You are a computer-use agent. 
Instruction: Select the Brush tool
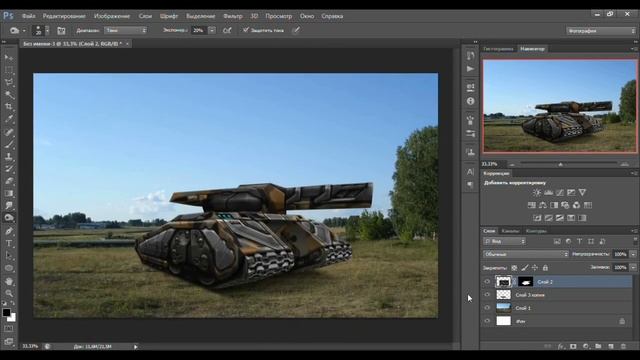(9, 144)
